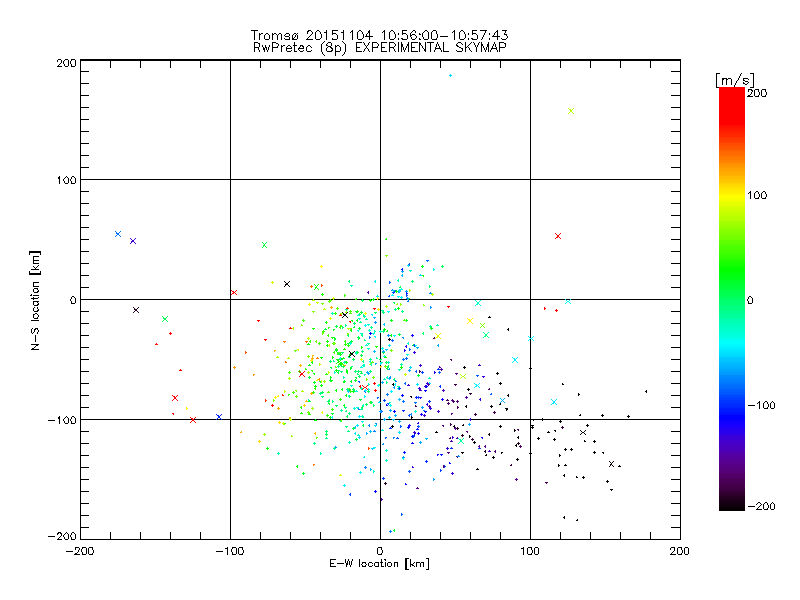Select the leftmost blue X marker
The width and height of the screenshot is (800, 600).
pos(118,234)
